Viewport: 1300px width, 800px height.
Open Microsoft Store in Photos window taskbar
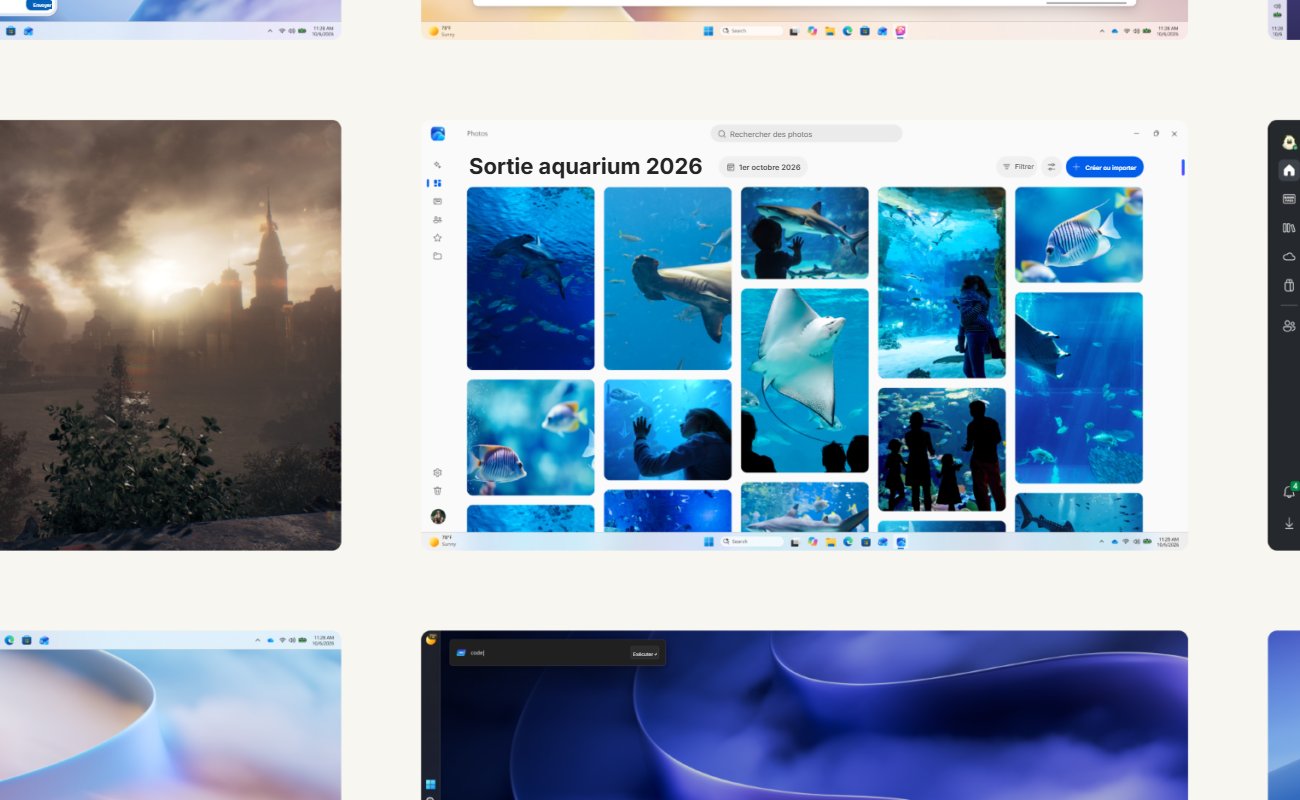tap(865, 541)
